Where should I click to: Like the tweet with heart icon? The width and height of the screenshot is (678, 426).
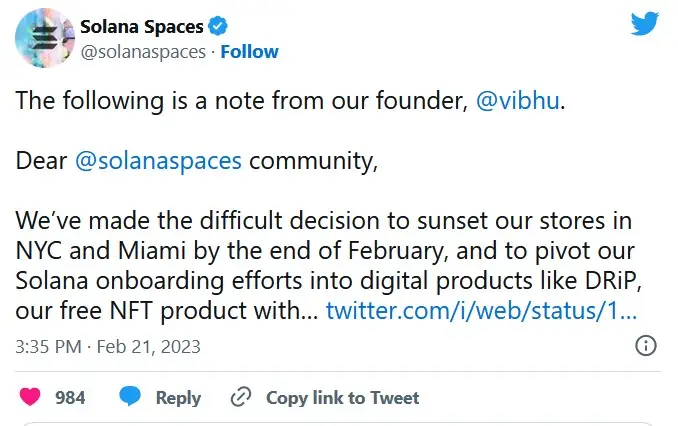click(30, 397)
